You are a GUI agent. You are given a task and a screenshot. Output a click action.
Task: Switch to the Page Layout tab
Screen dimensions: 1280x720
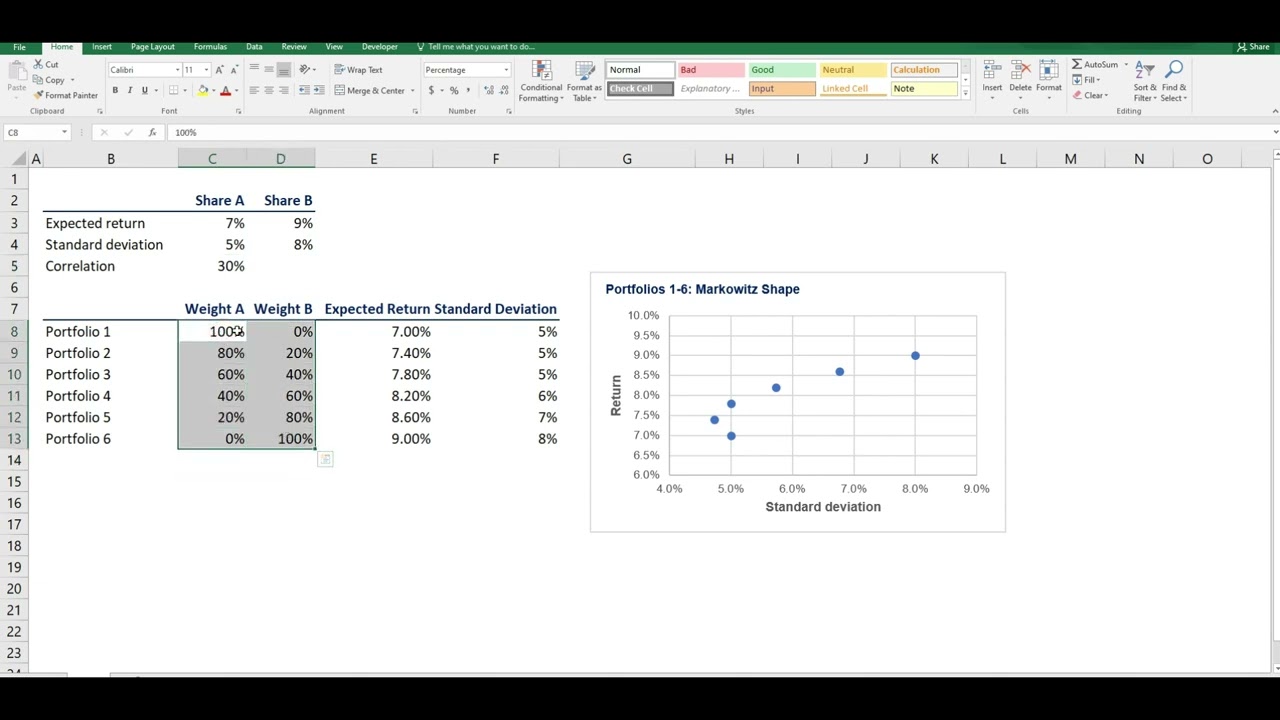click(153, 47)
